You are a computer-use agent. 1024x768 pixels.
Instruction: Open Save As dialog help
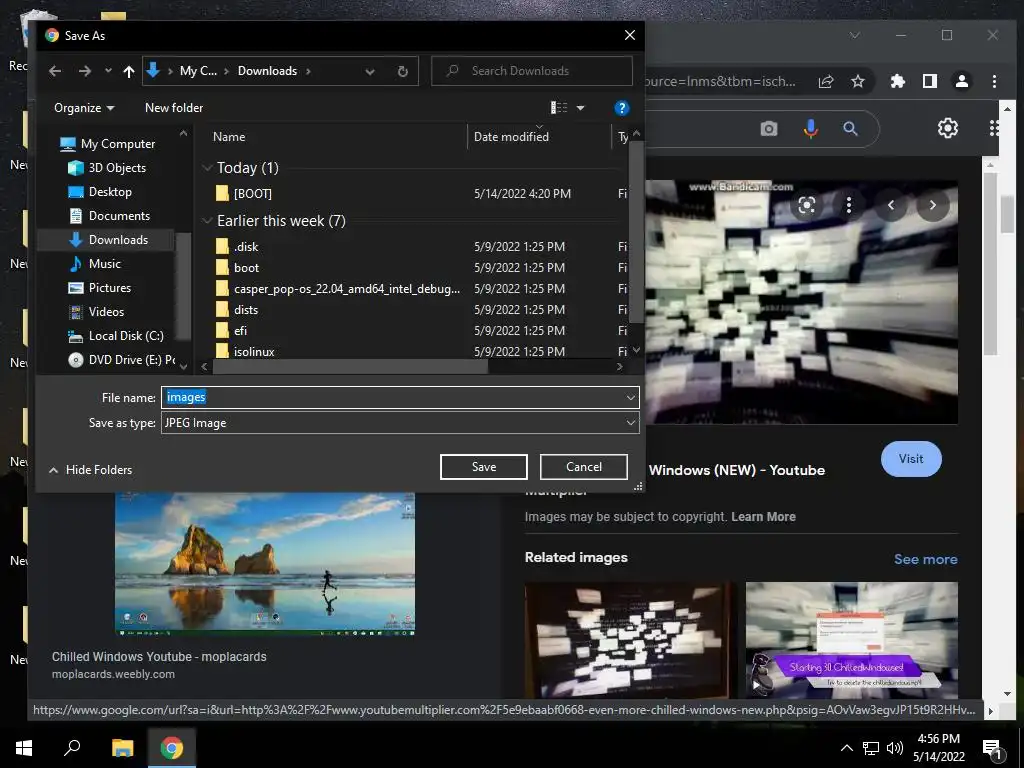[622, 108]
